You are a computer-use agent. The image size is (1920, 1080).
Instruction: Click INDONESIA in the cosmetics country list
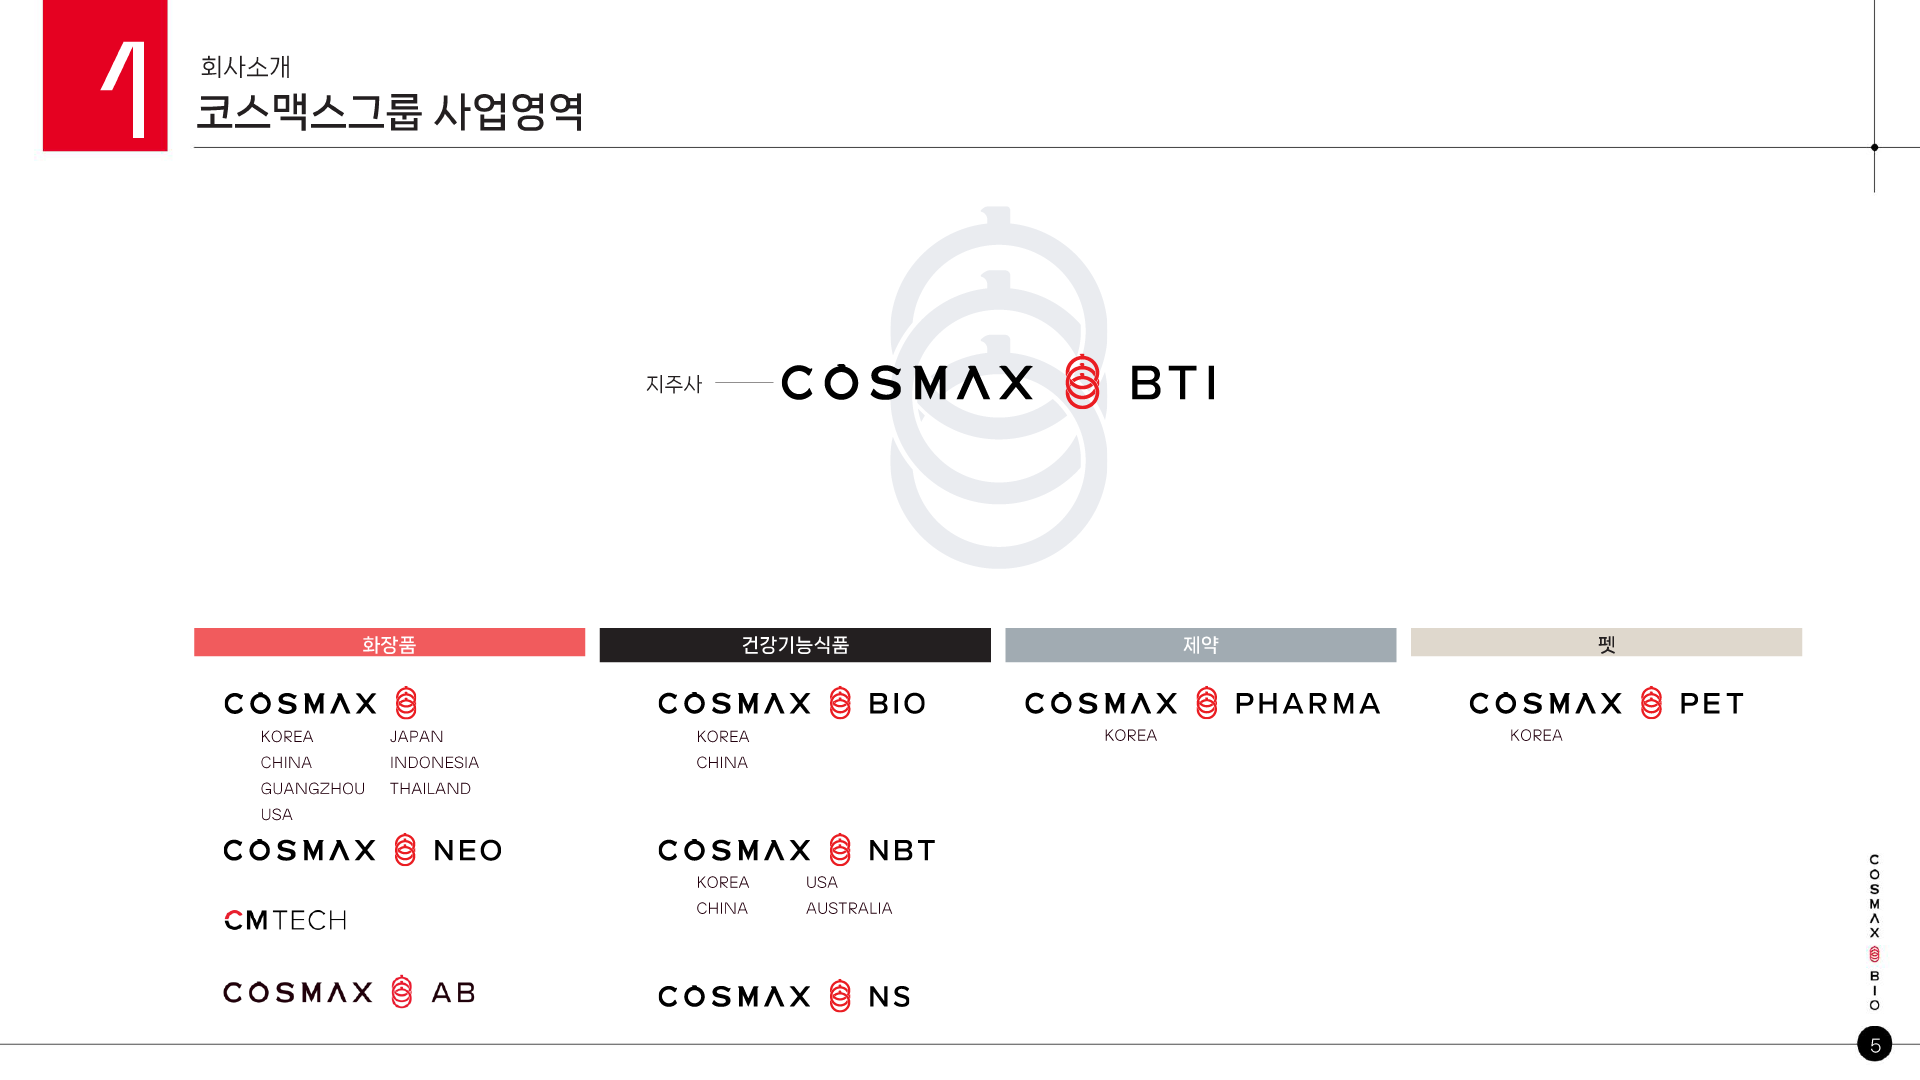434,763
